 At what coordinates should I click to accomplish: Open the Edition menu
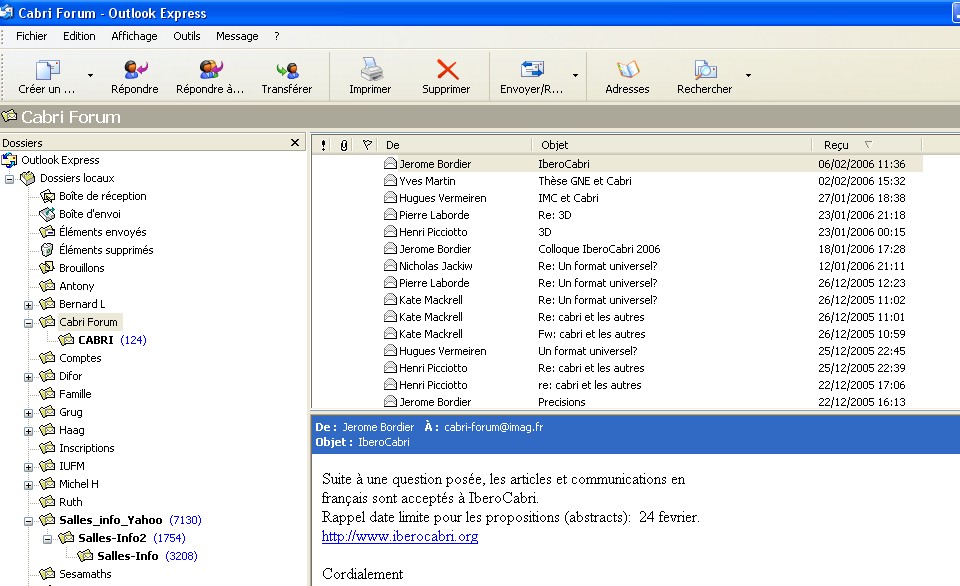point(79,36)
